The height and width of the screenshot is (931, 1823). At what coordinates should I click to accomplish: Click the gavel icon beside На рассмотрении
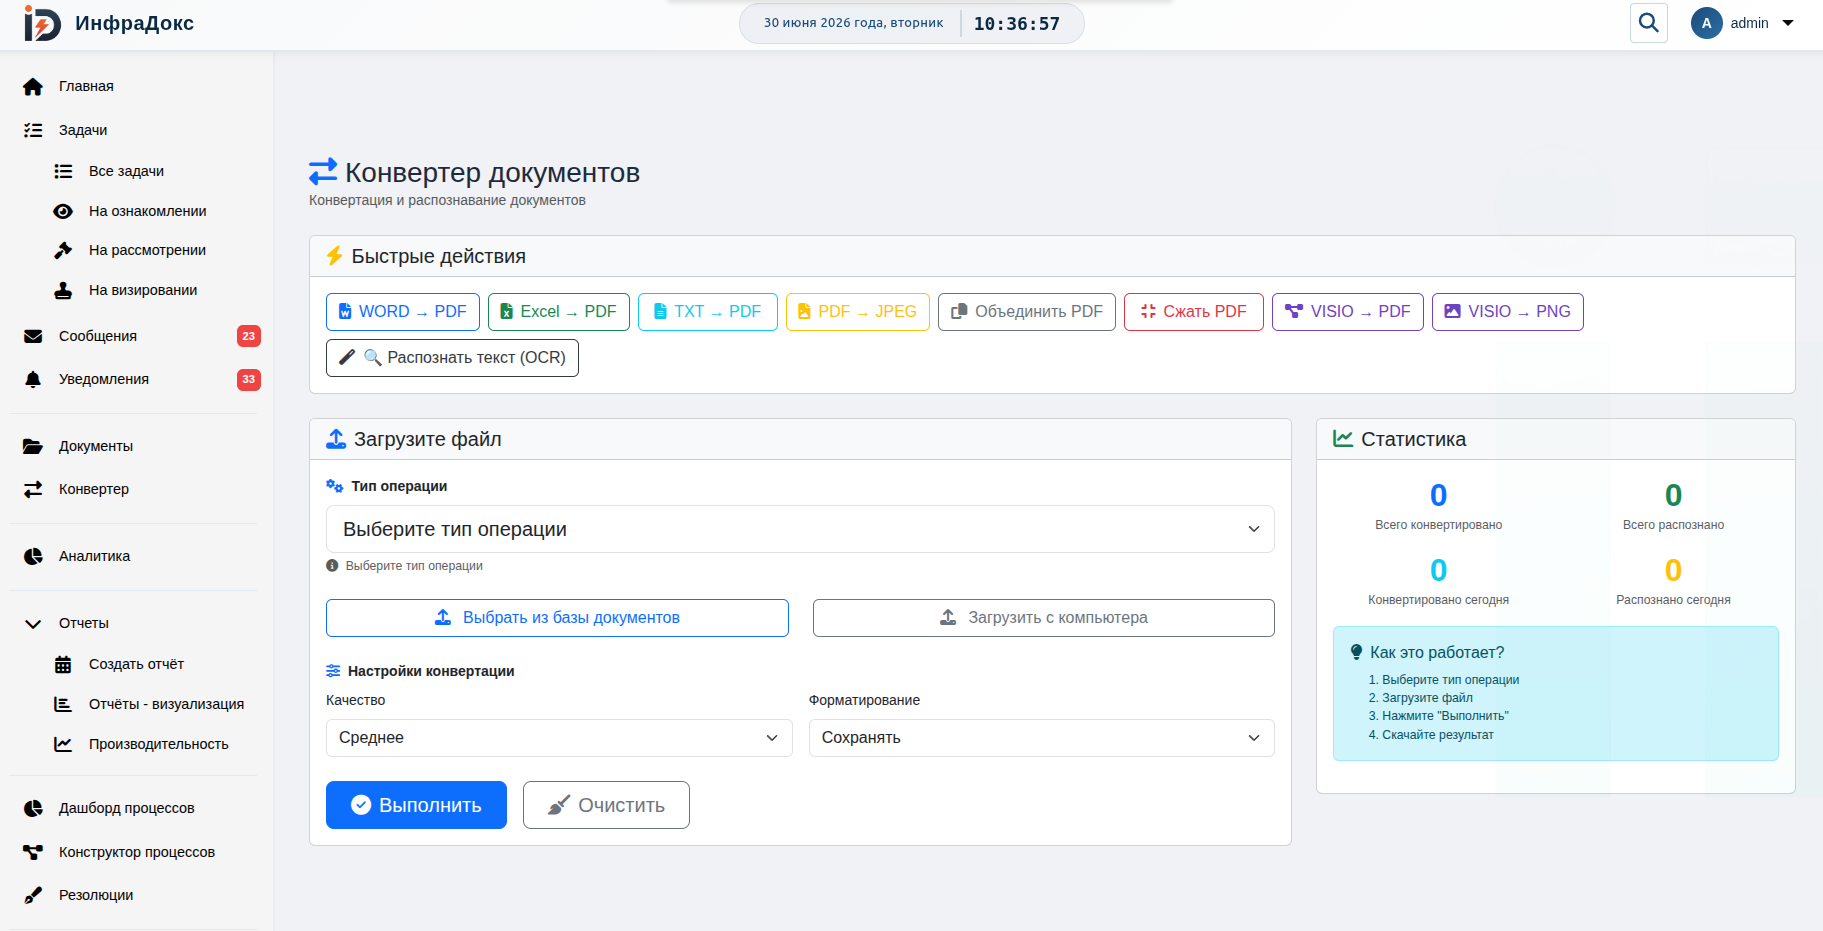point(63,250)
